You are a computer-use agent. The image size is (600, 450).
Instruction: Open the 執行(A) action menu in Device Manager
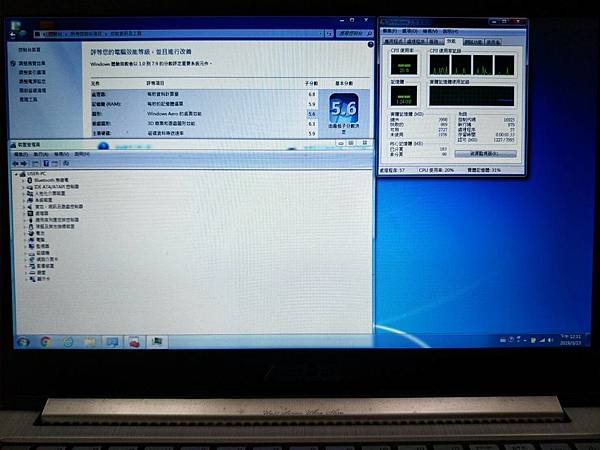coord(41,154)
